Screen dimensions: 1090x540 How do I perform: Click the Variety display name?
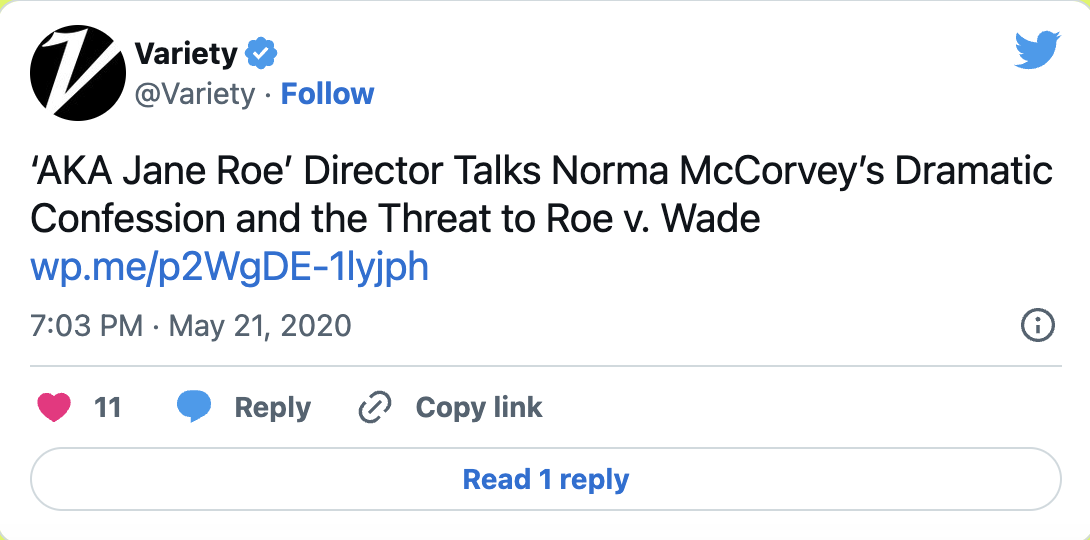(x=188, y=53)
